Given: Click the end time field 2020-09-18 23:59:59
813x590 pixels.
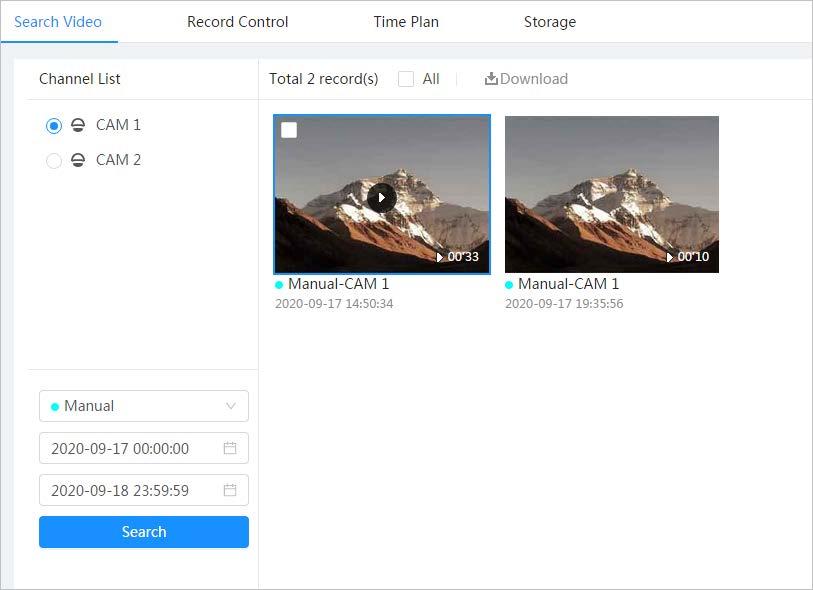Looking at the screenshot, I should pyautogui.click(x=144, y=490).
